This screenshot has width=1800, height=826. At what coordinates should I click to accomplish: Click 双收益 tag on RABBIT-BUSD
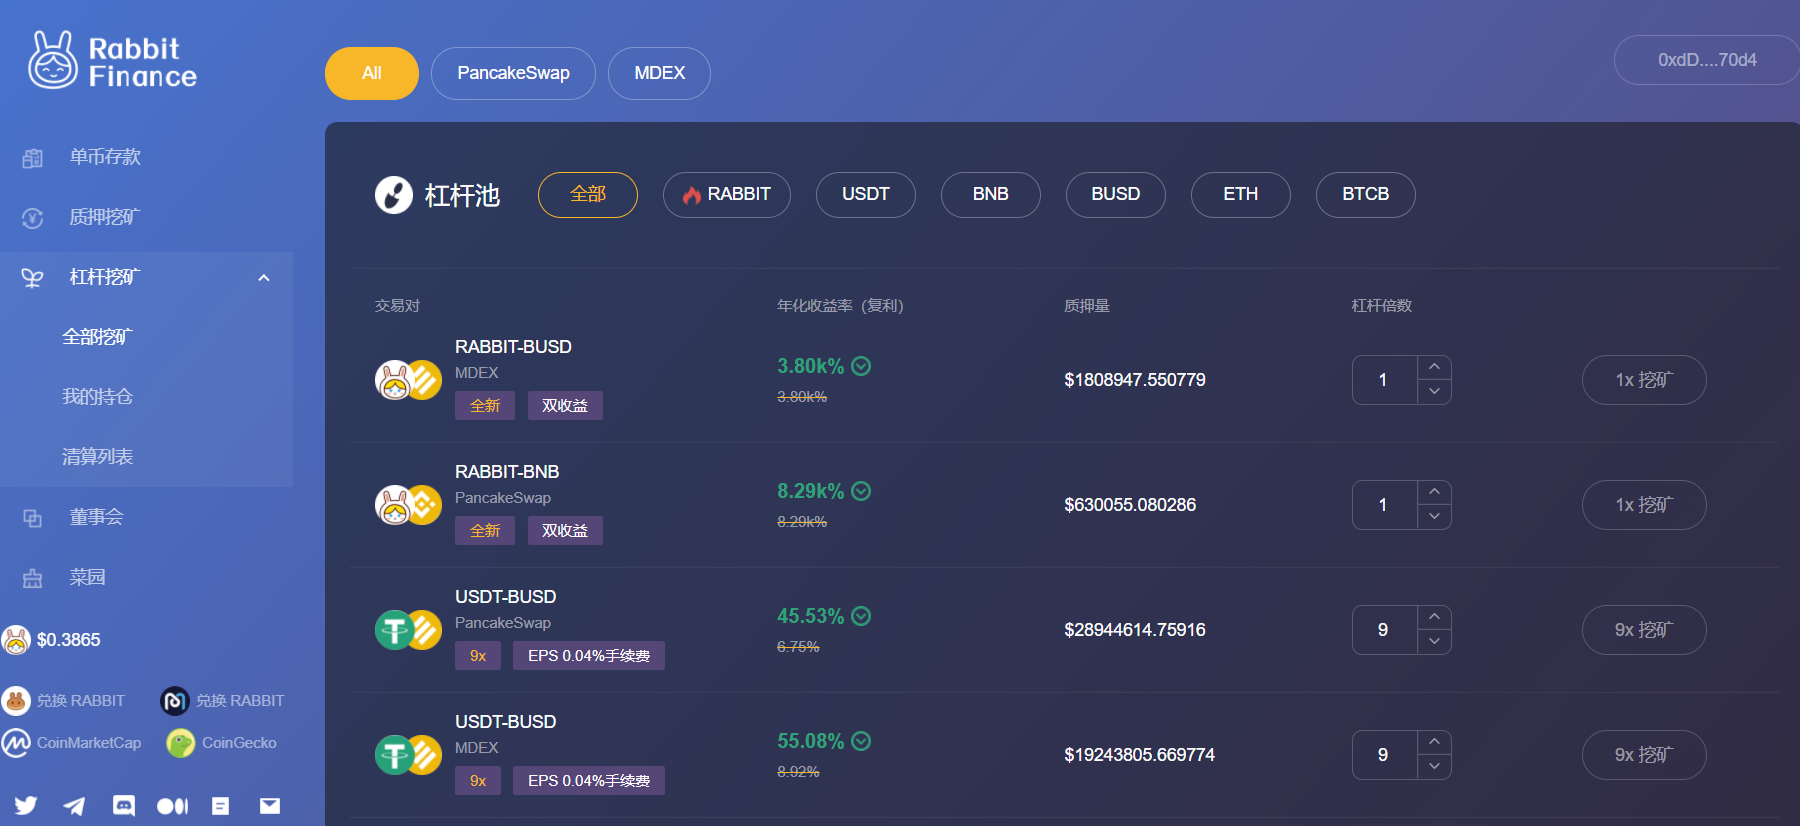coord(565,406)
